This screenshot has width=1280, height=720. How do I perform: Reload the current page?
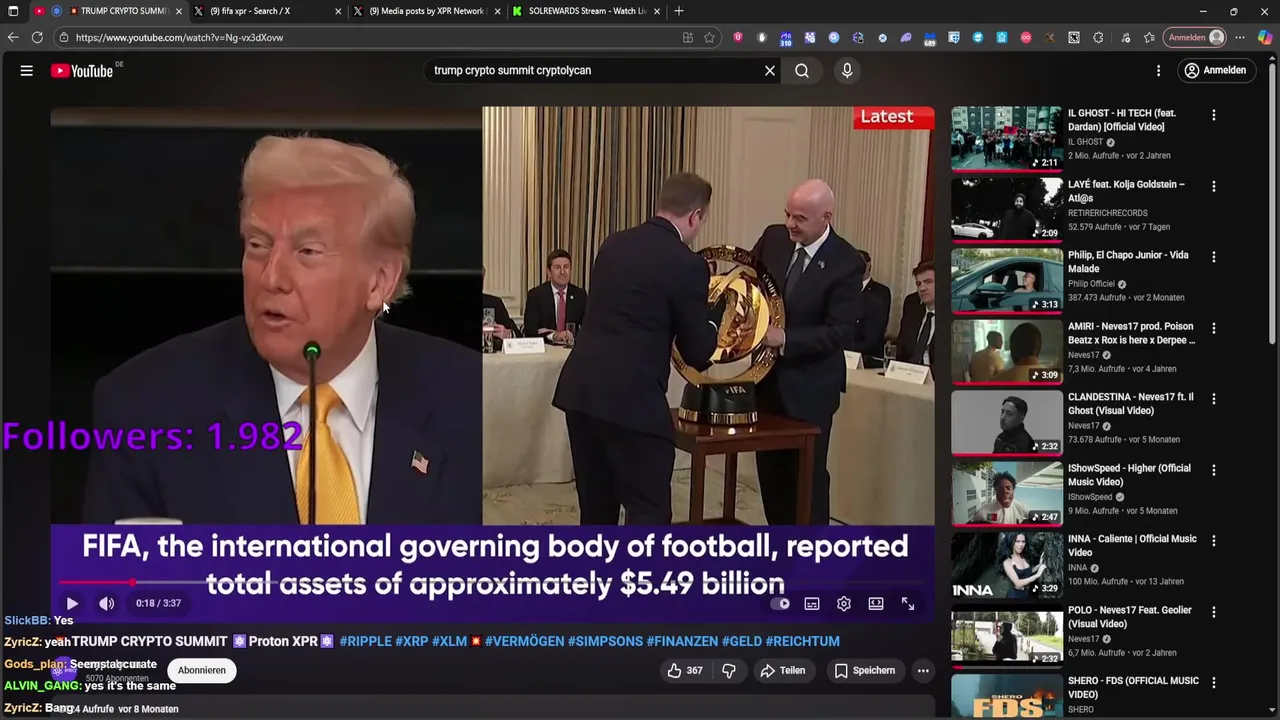pos(37,37)
